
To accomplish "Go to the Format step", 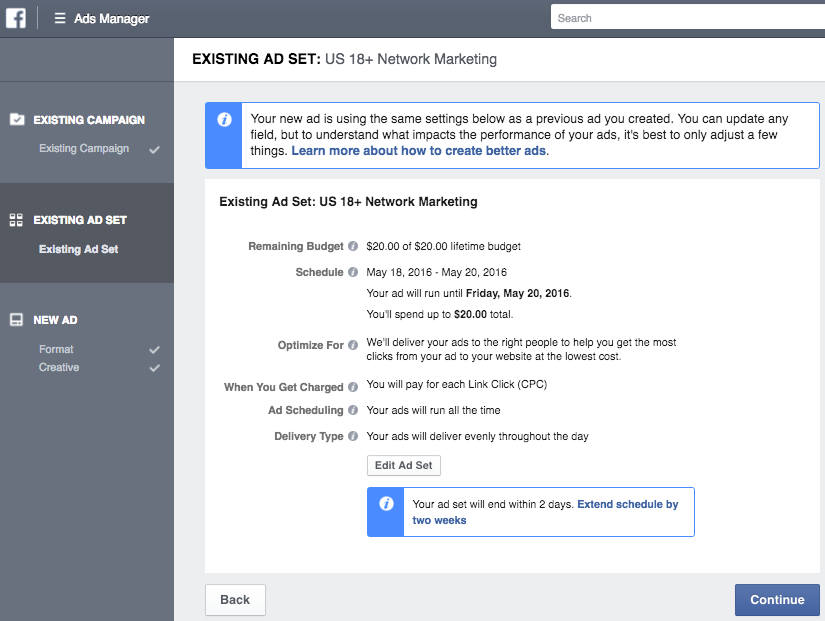I will [x=56, y=349].
